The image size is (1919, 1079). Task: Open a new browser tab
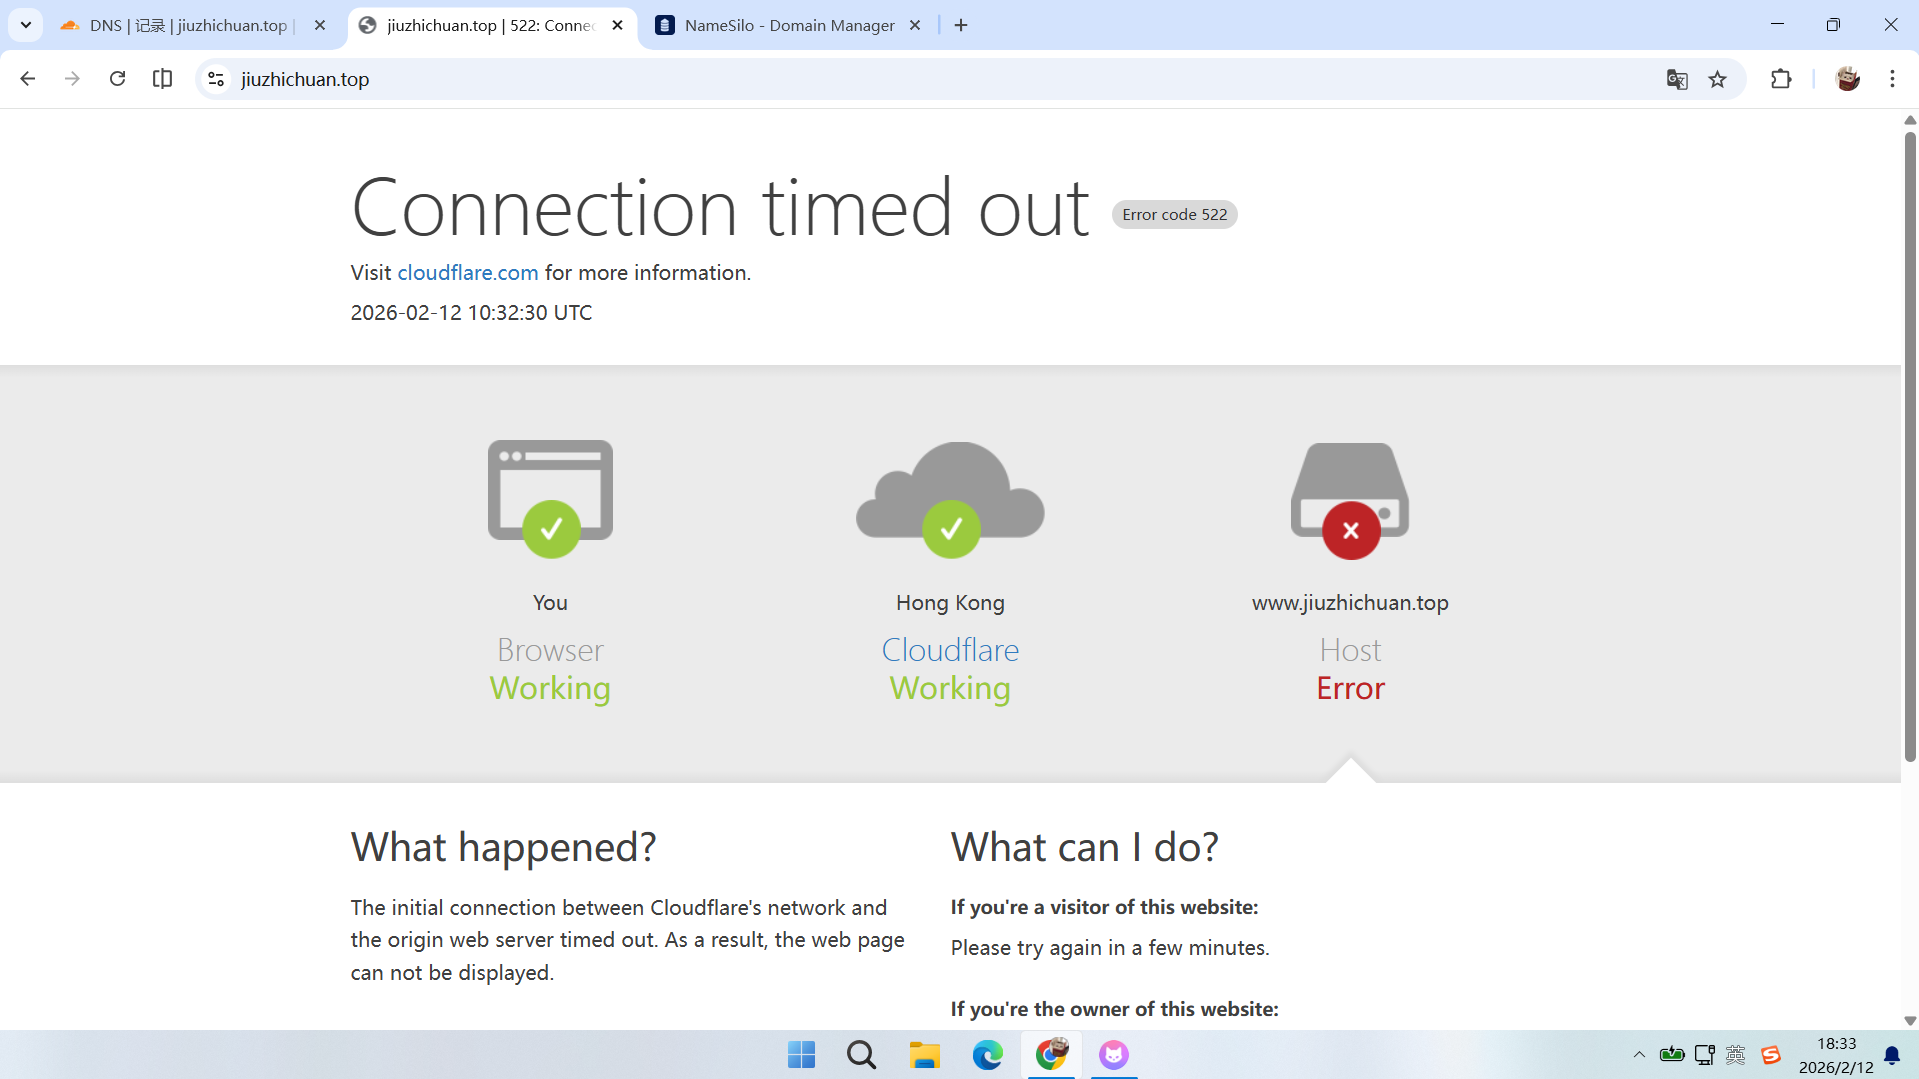pos(961,25)
